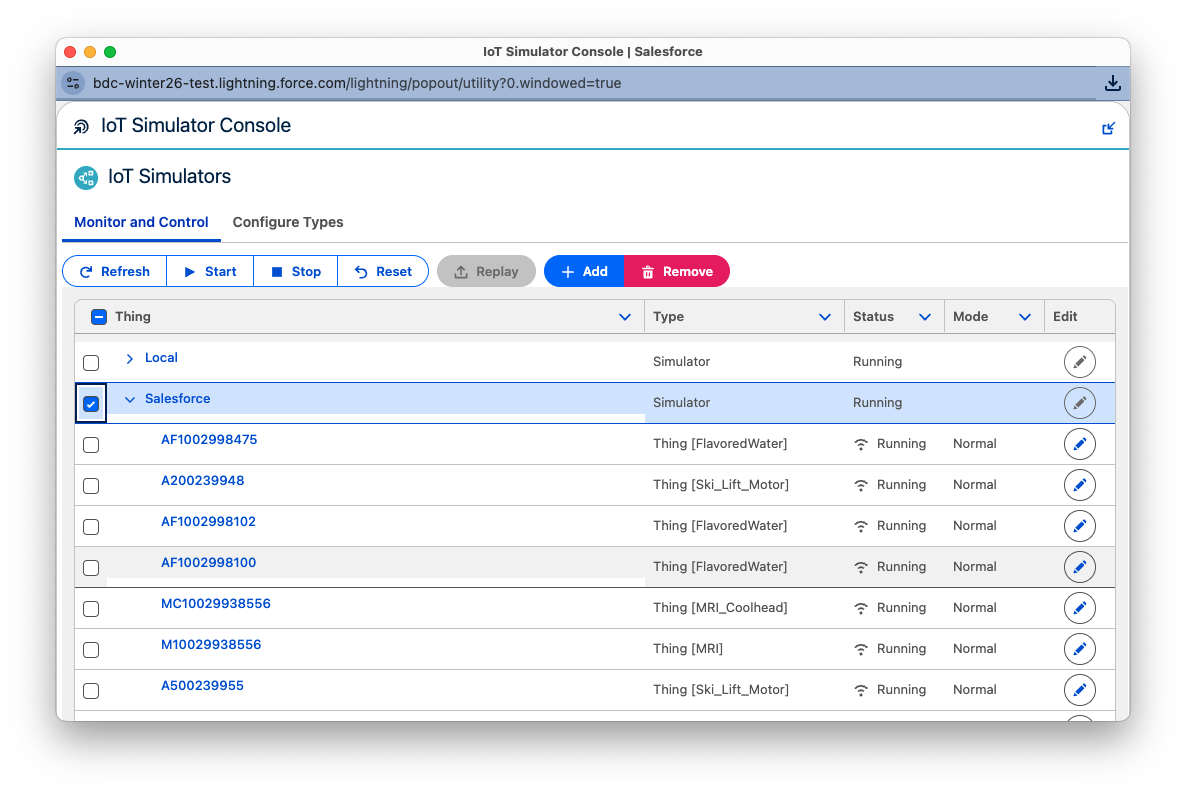Click the download icon in address bar
Viewport: 1186px width, 795px height.
pyautogui.click(x=1112, y=83)
